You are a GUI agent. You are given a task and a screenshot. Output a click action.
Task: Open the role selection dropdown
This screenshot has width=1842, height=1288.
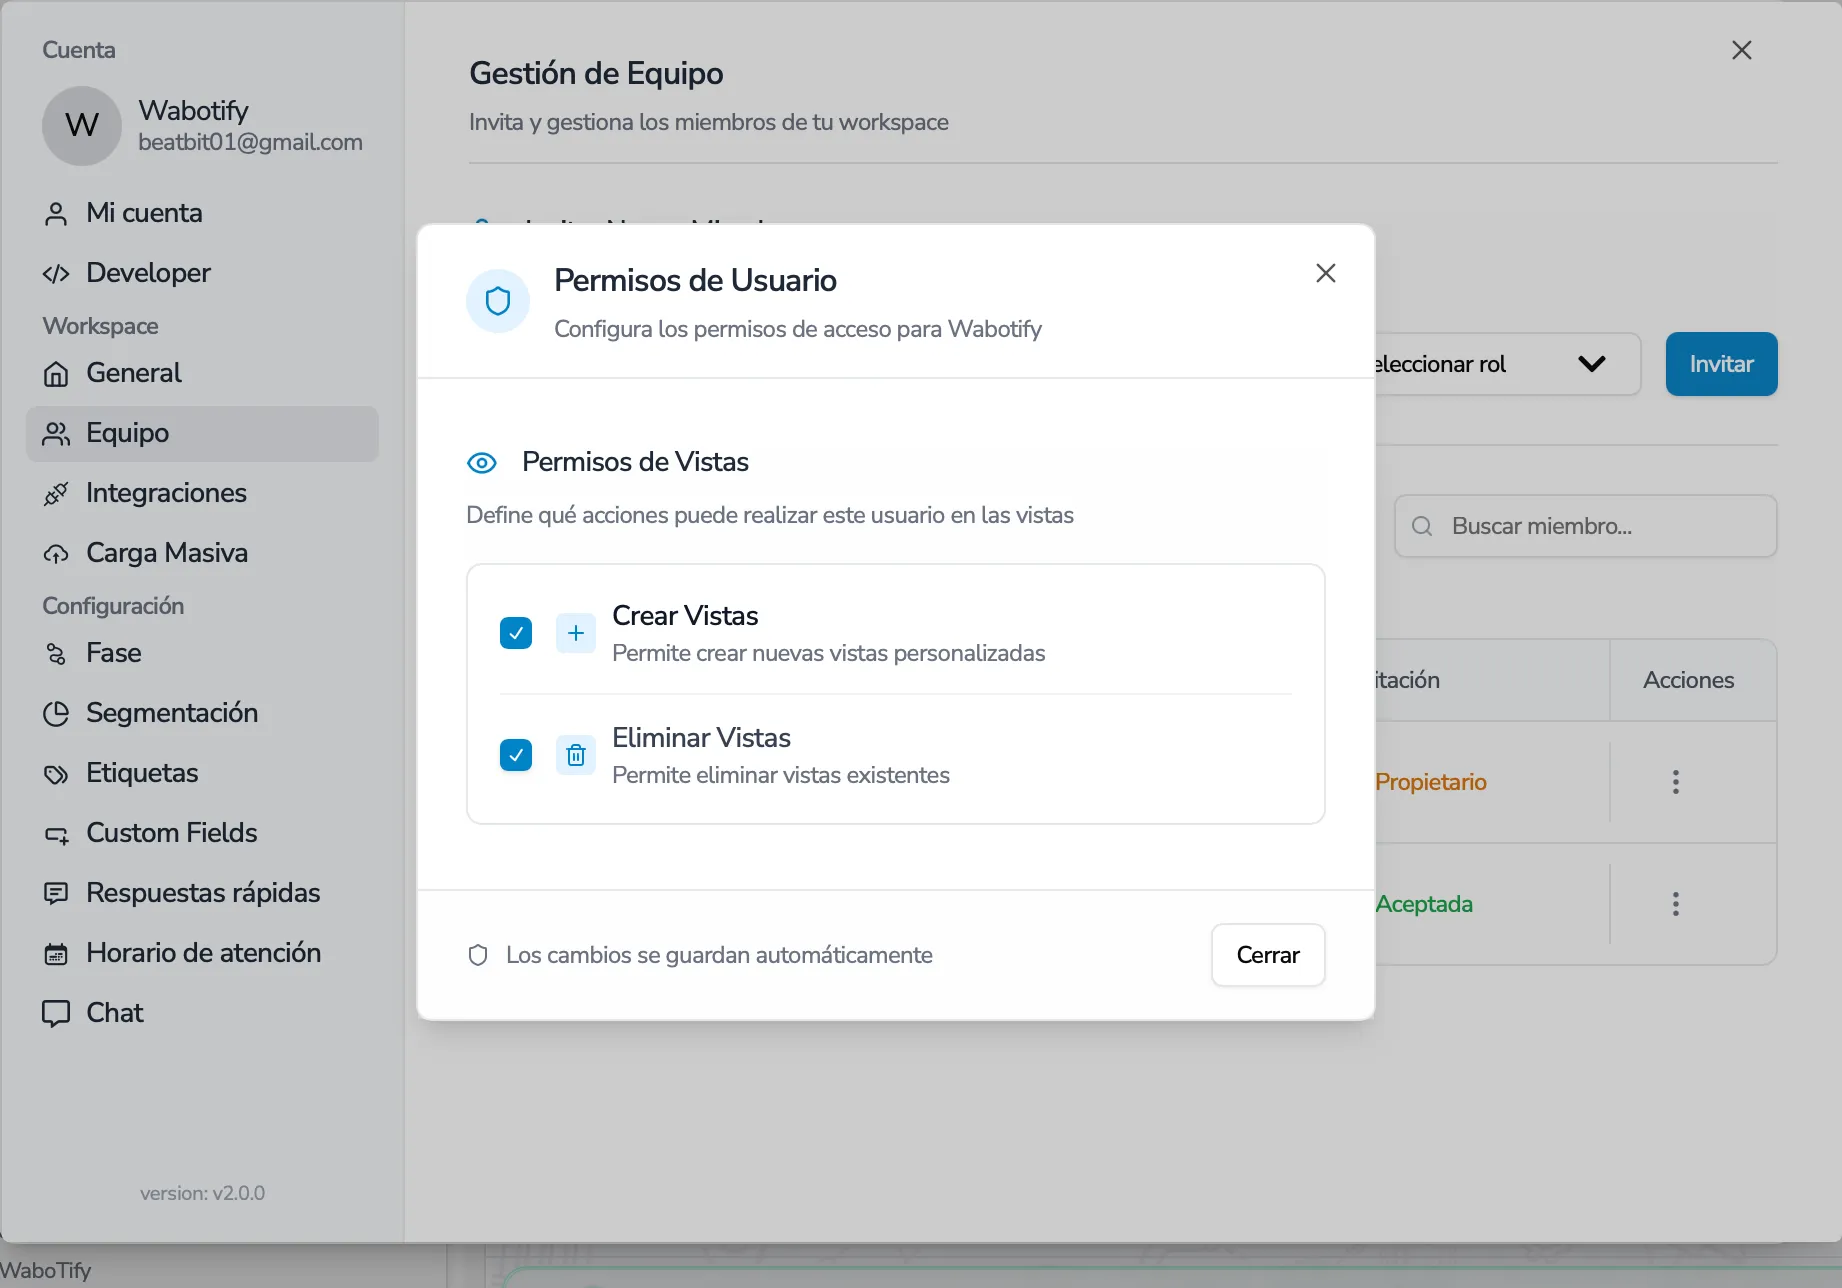1507,364
